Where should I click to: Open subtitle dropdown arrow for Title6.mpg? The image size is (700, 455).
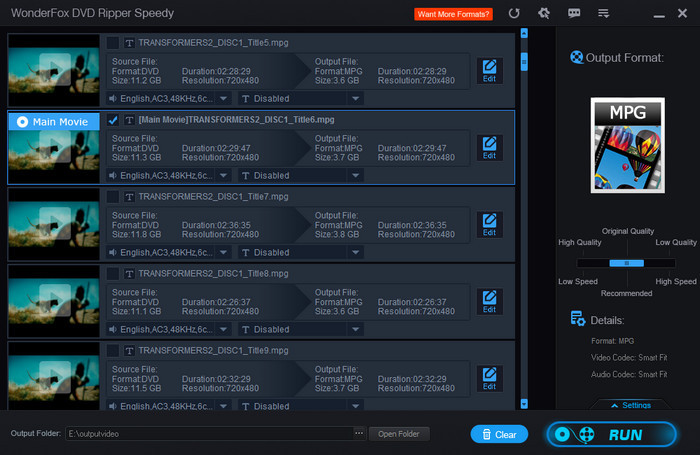(x=355, y=175)
